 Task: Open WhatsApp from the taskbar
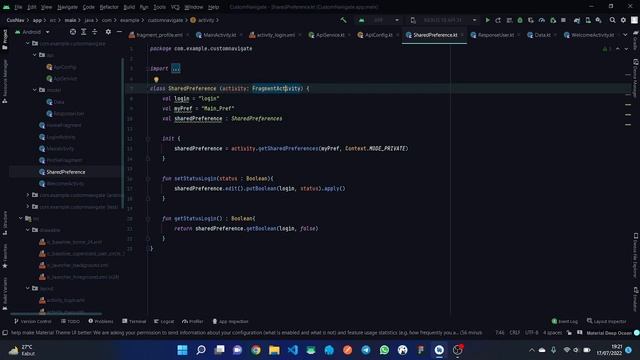pyautogui.click(x=384, y=350)
